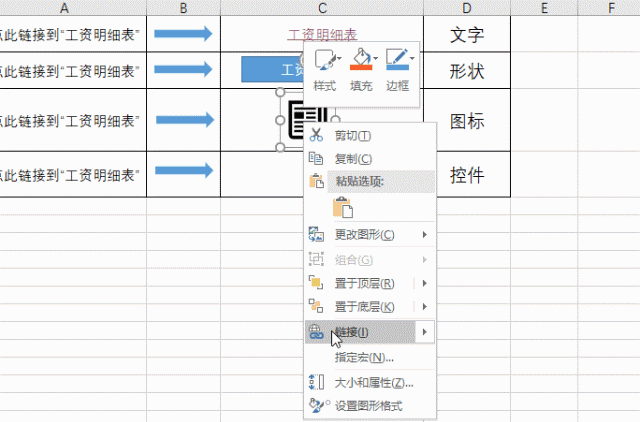This screenshot has width=640, height=422.
Task: Open the 样式 dropdown arrow
Action: coord(339,59)
